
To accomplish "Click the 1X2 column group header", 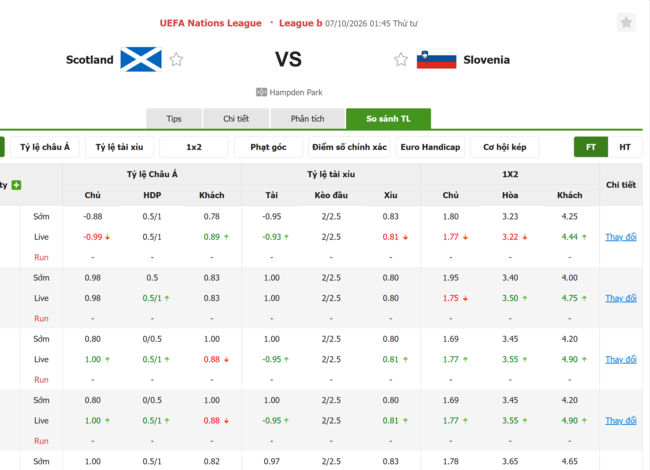I will coord(510,174).
